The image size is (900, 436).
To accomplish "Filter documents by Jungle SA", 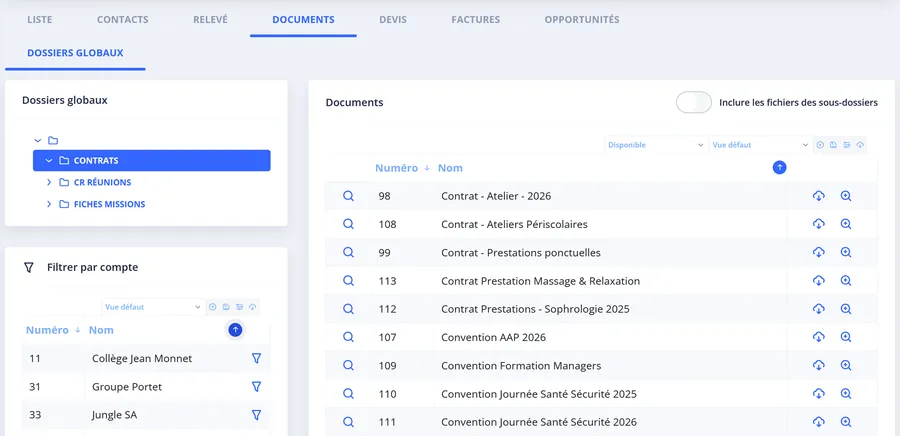I will click(257, 415).
